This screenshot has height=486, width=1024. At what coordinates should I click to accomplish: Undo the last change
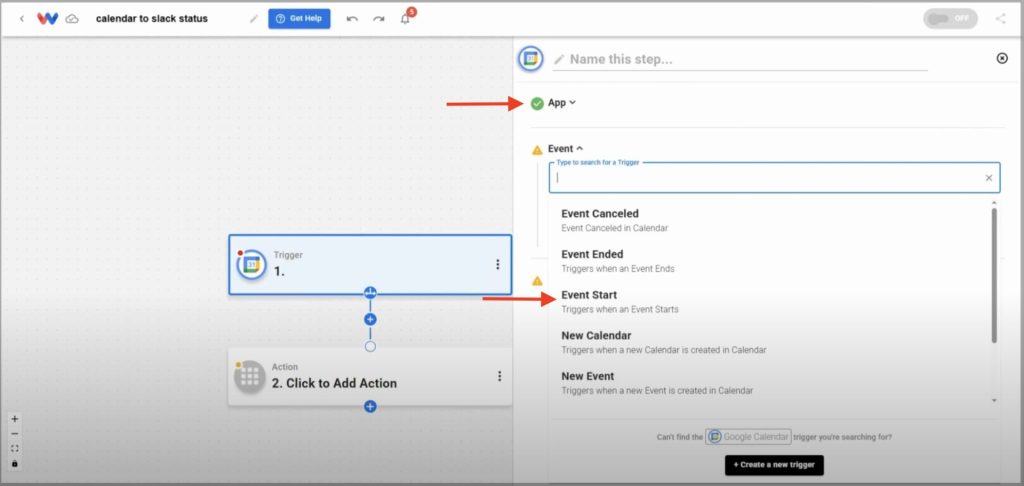[352, 19]
